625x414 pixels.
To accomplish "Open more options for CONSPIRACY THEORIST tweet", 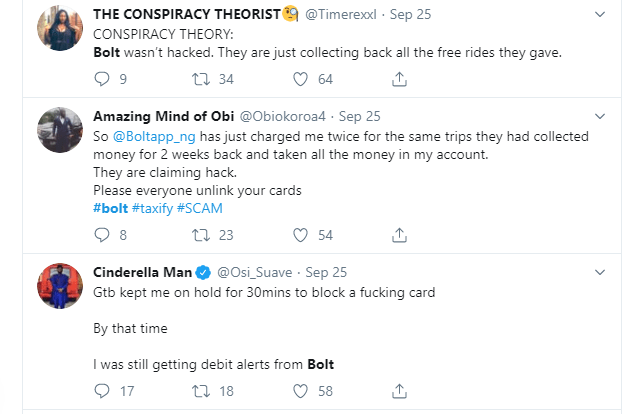I will click(599, 15).
